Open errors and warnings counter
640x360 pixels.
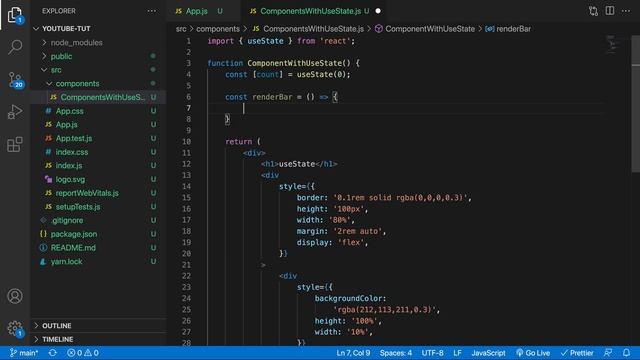[x=83, y=353]
